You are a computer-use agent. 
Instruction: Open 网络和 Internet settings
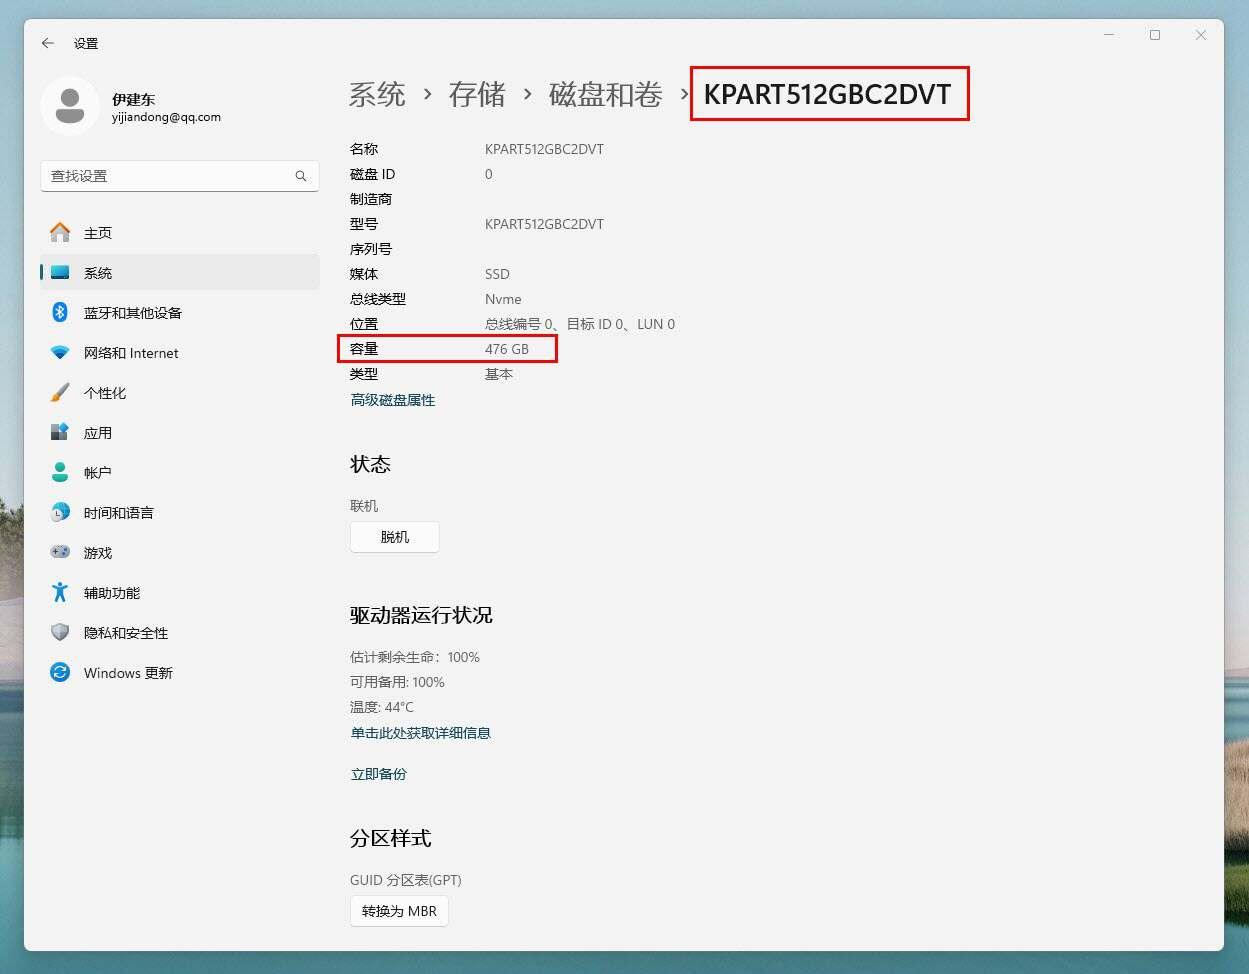(x=130, y=352)
